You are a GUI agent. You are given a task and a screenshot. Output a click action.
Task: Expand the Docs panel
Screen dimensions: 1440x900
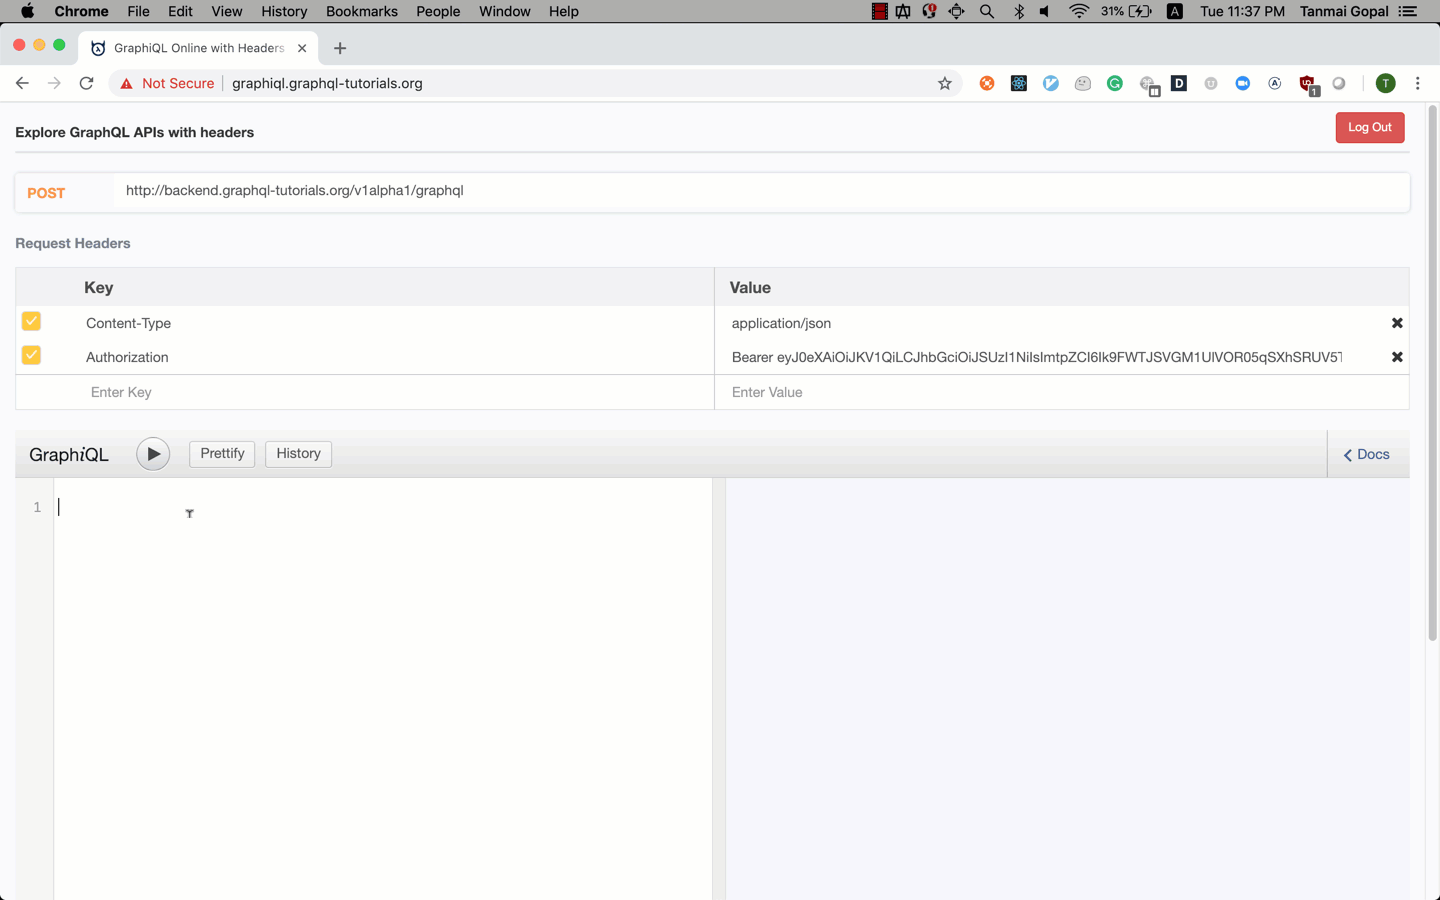pyautogui.click(x=1367, y=454)
